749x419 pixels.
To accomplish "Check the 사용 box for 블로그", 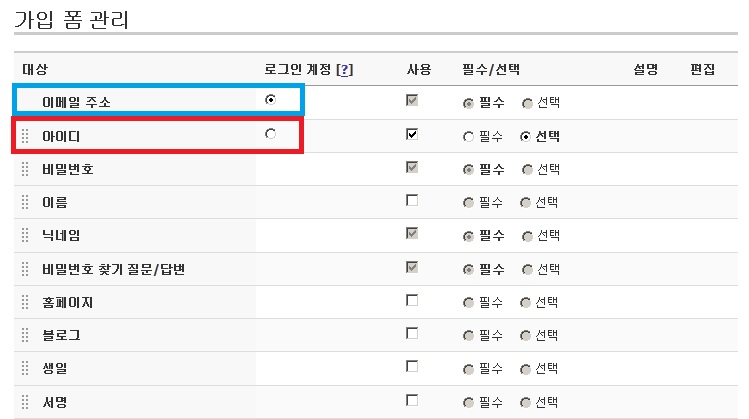I will point(412,333).
